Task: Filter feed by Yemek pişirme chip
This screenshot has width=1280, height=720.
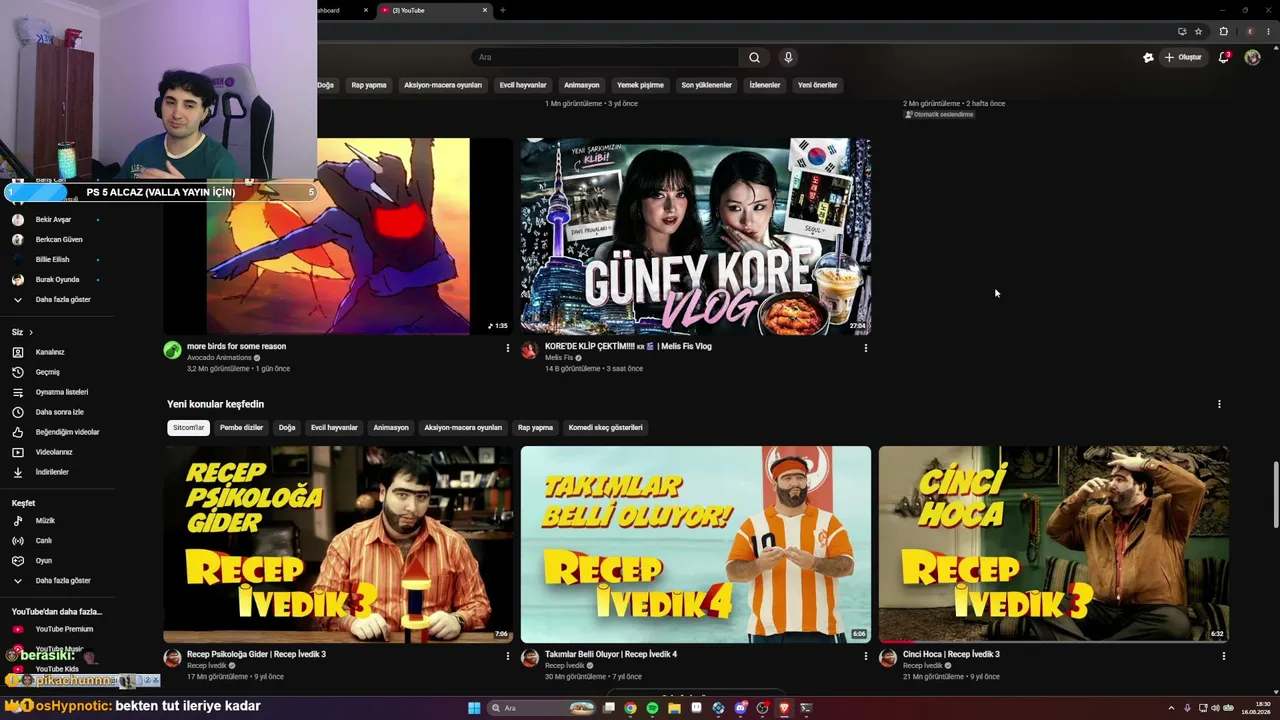Action: 640,85
